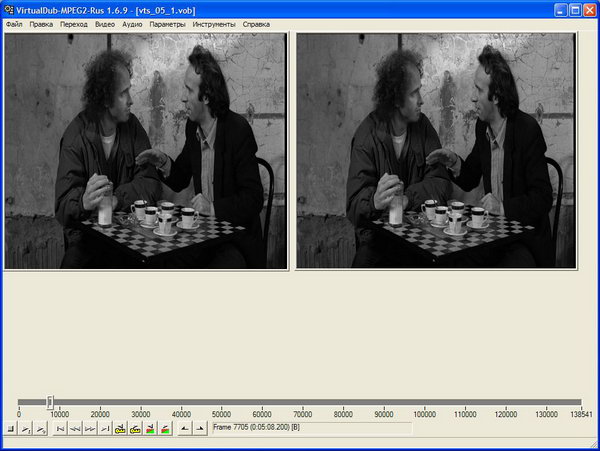Scan backward for previous scene change
600x451 pixels.
point(150,428)
